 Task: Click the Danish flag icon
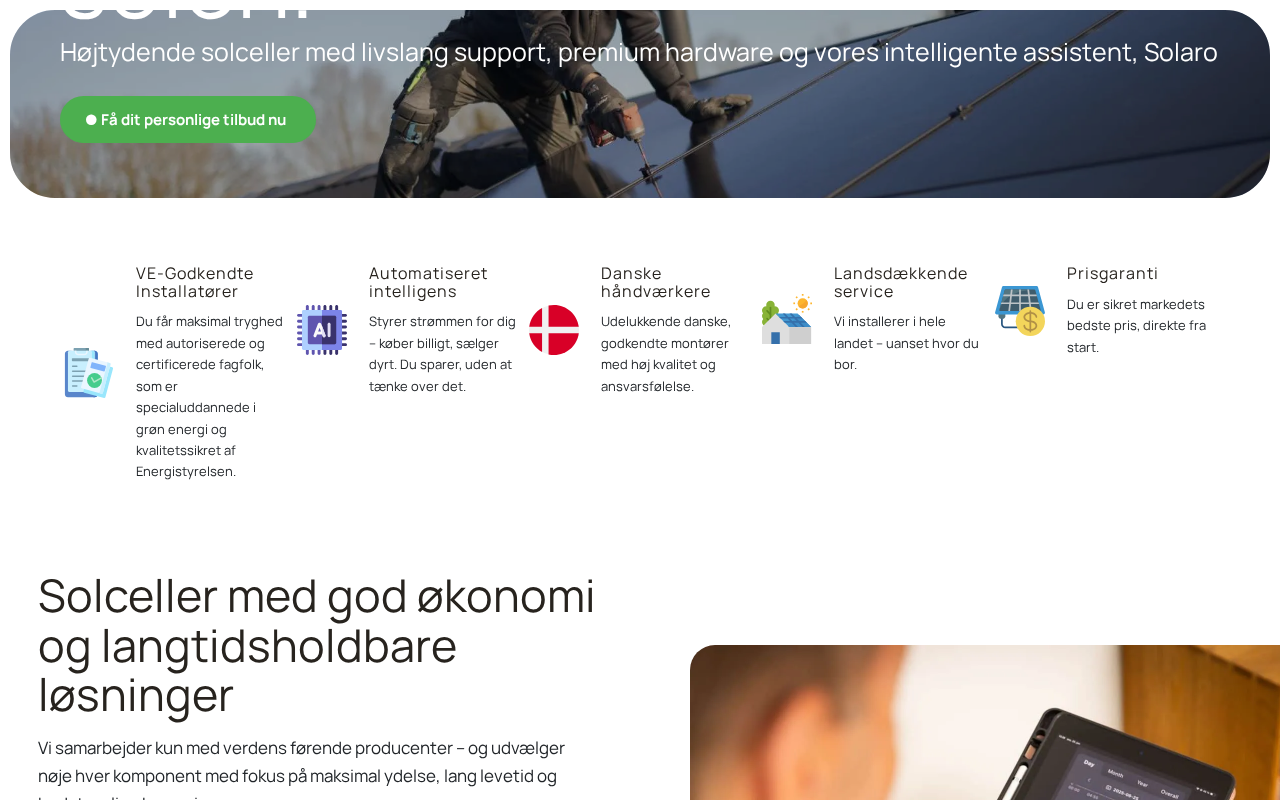[554, 330]
